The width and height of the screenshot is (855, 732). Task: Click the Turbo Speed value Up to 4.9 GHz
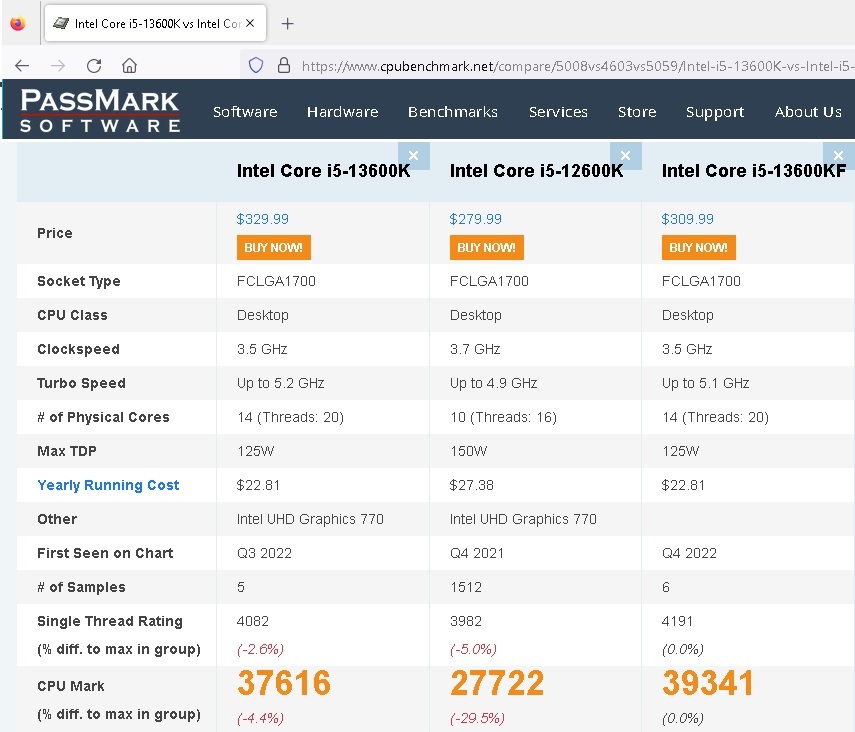pyautogui.click(x=493, y=383)
